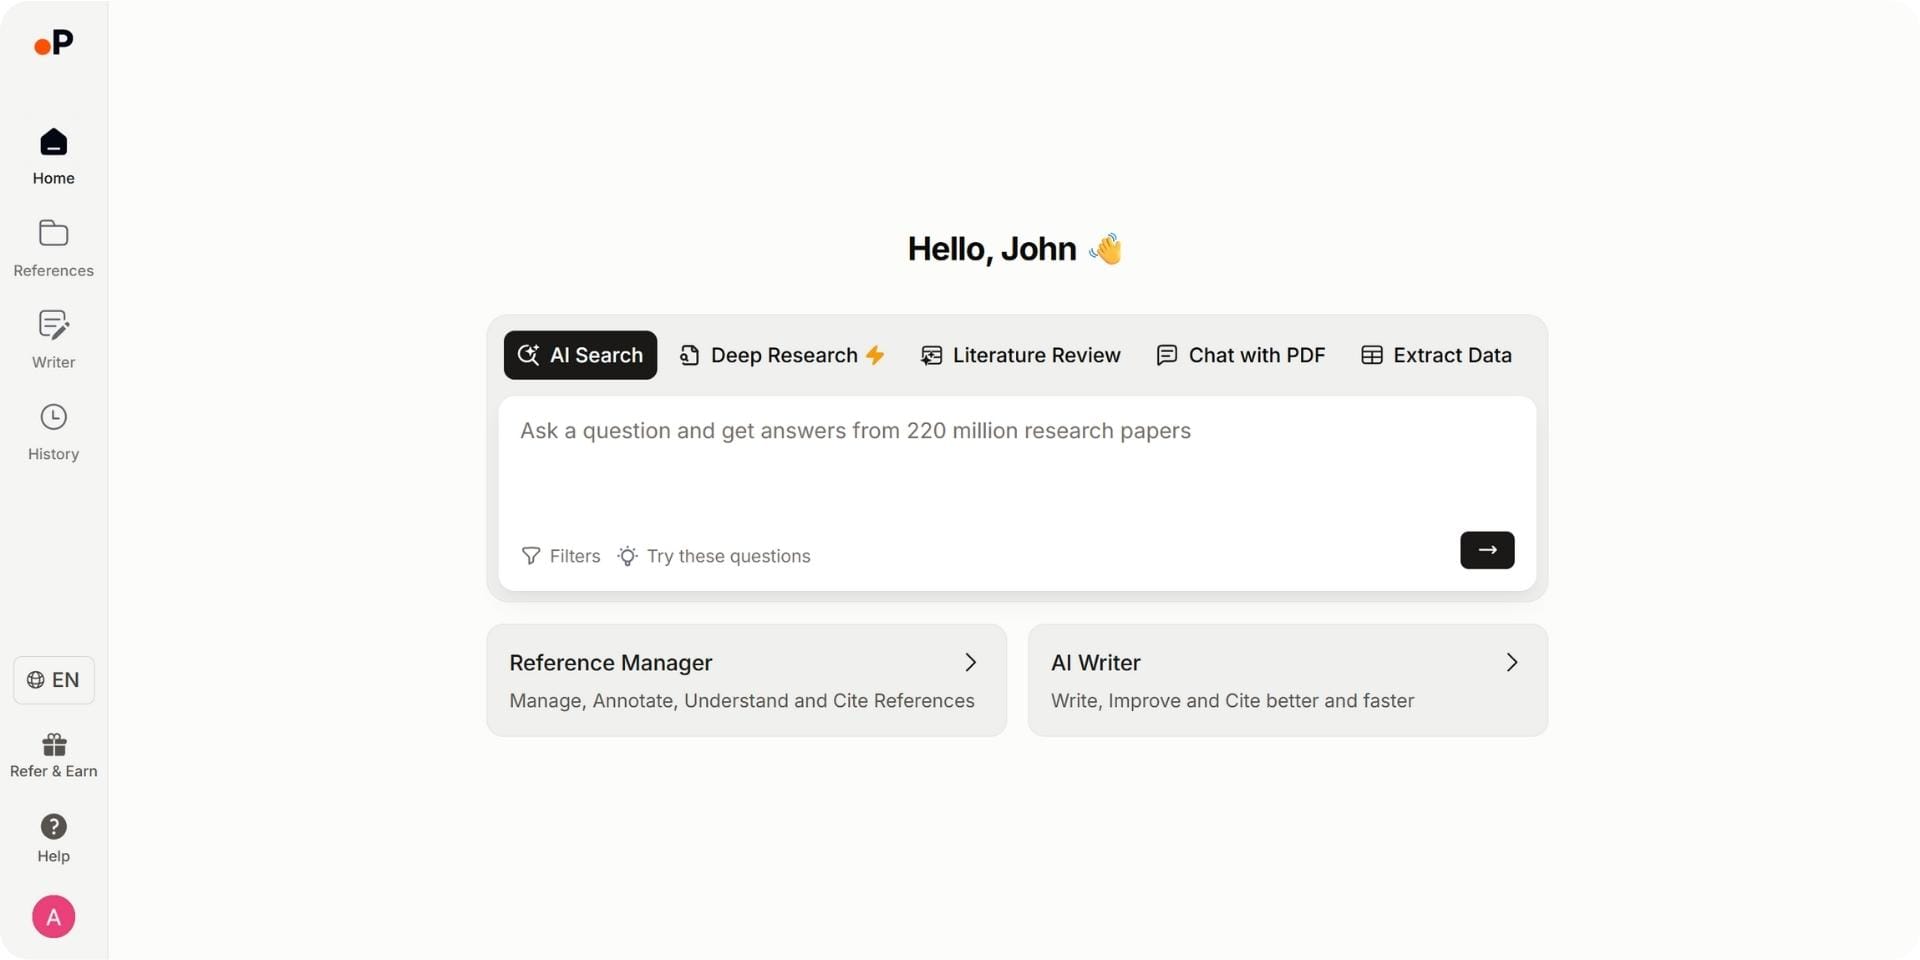Viewport: 1920px width, 960px height.
Task: Switch to Deep Research mode
Action: point(782,355)
